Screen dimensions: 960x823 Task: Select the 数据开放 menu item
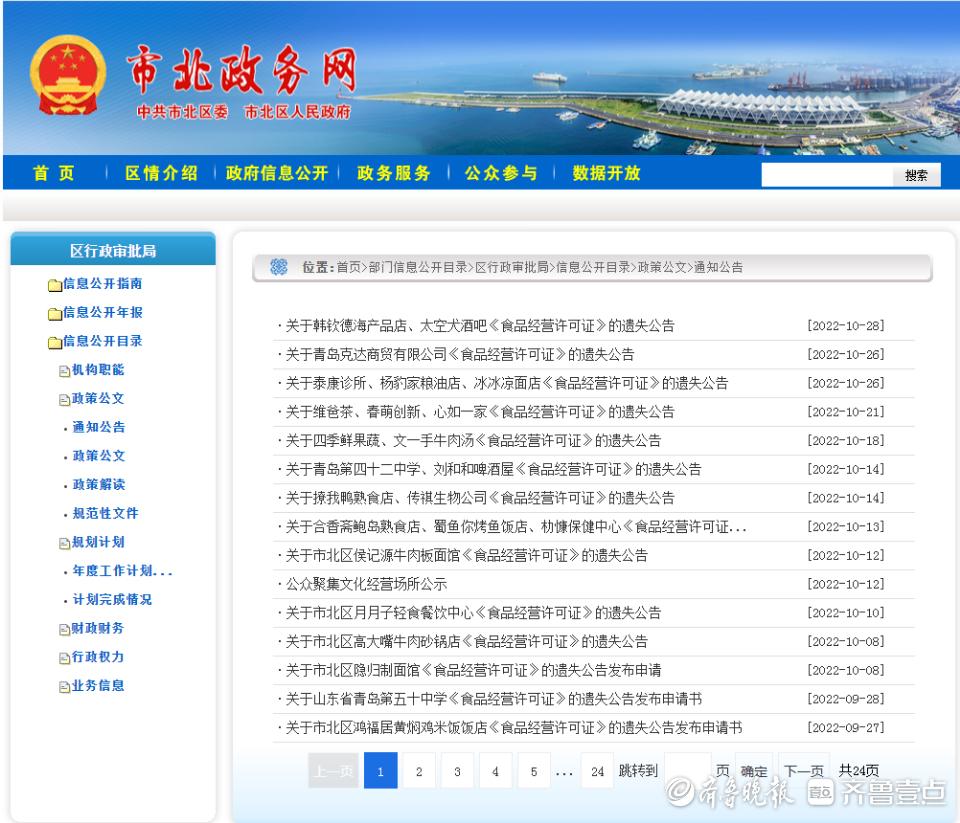[605, 172]
